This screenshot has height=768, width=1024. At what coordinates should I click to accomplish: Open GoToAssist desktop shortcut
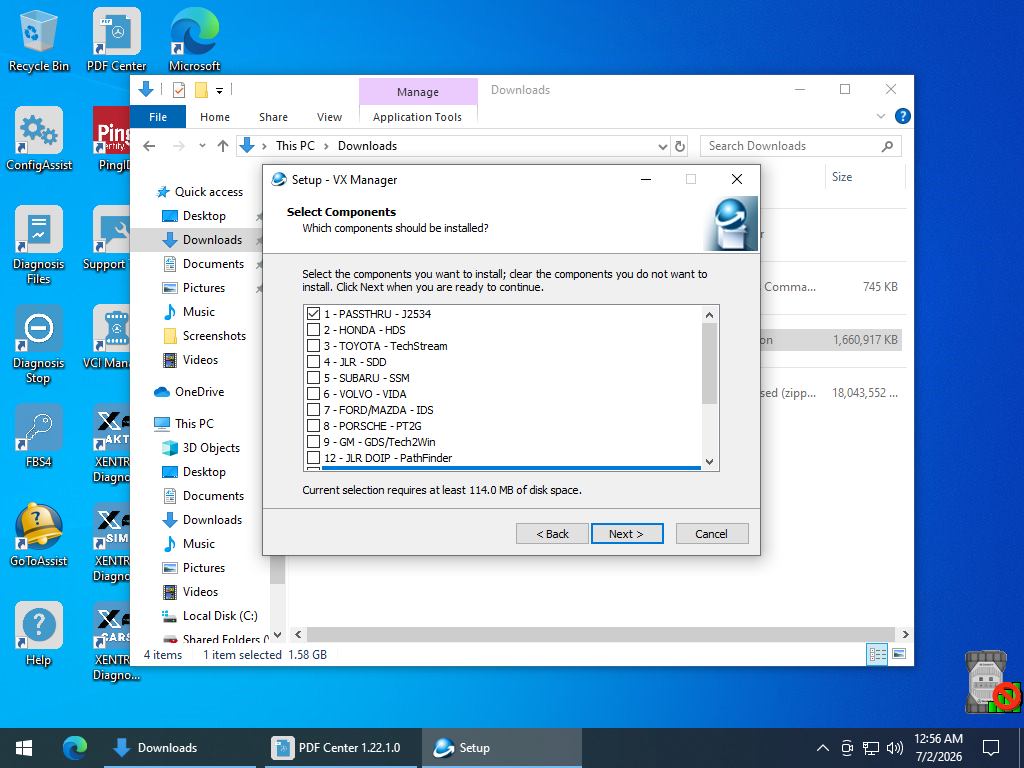[39, 535]
